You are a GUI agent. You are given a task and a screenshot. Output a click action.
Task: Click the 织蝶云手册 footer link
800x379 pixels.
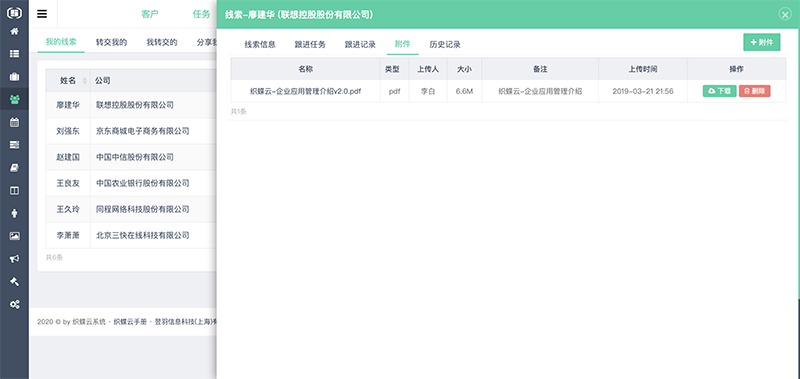[x=130, y=322]
